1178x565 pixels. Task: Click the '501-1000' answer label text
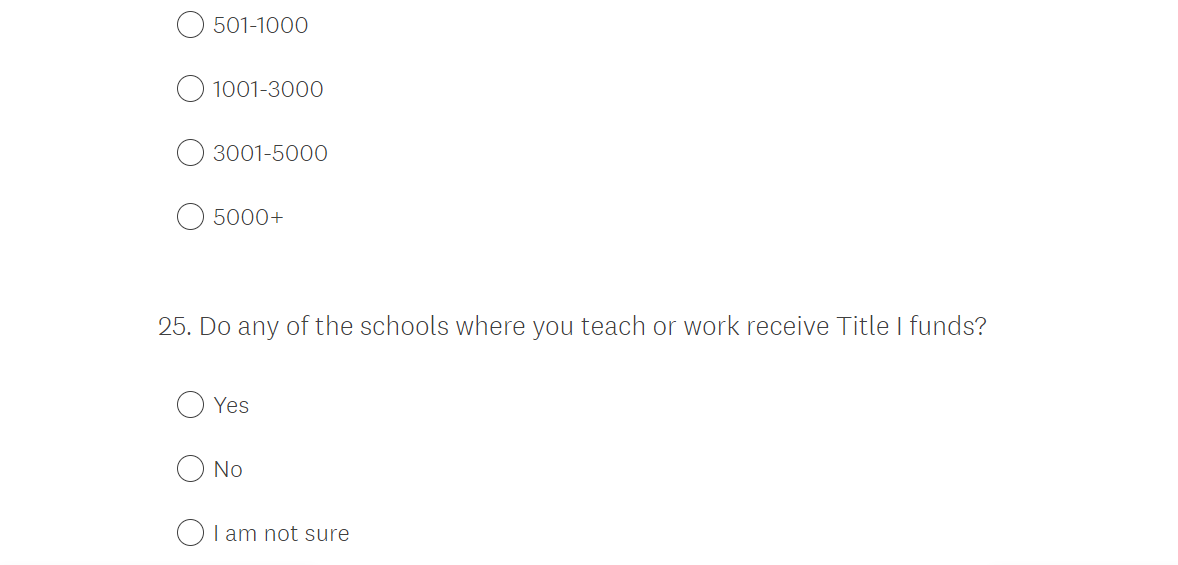260,25
